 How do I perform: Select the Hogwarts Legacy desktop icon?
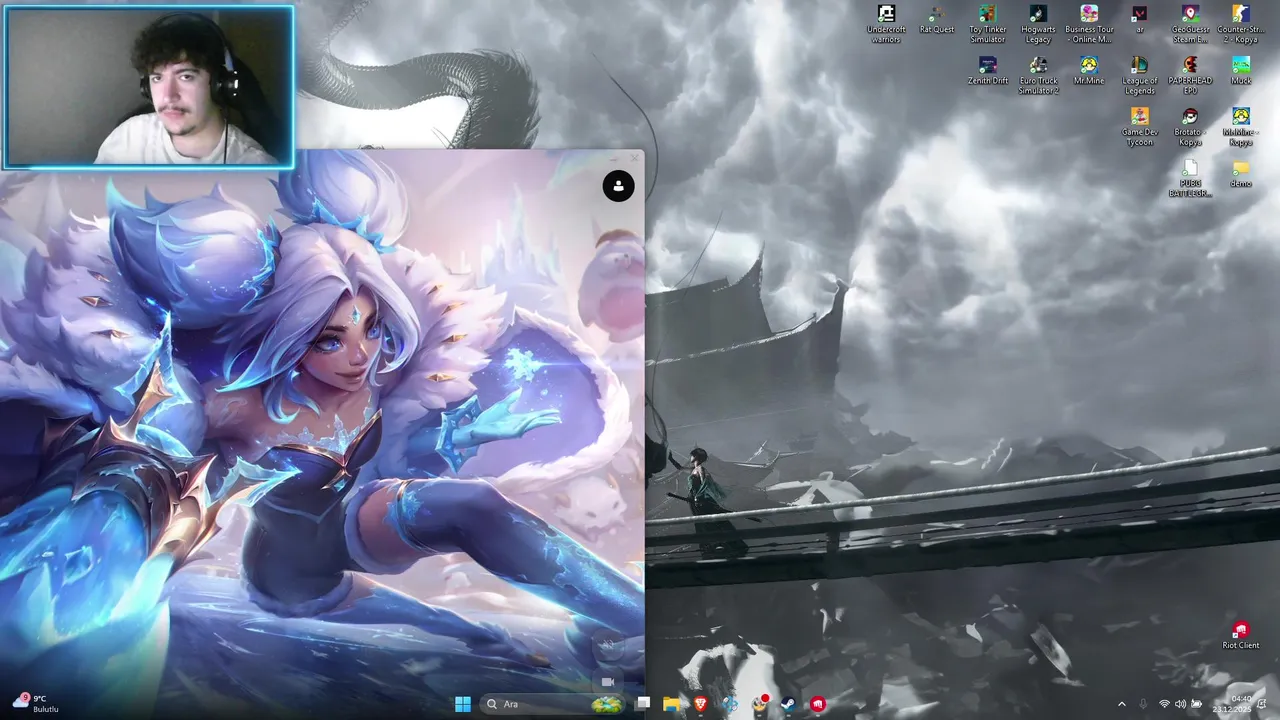click(x=1038, y=24)
